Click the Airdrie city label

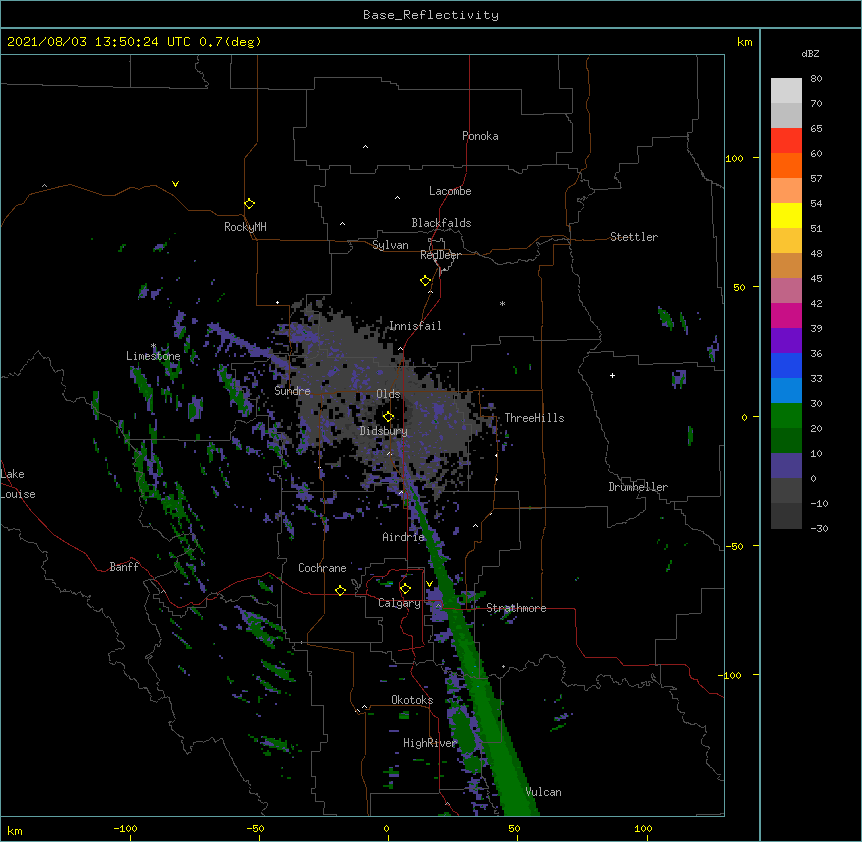(404, 537)
